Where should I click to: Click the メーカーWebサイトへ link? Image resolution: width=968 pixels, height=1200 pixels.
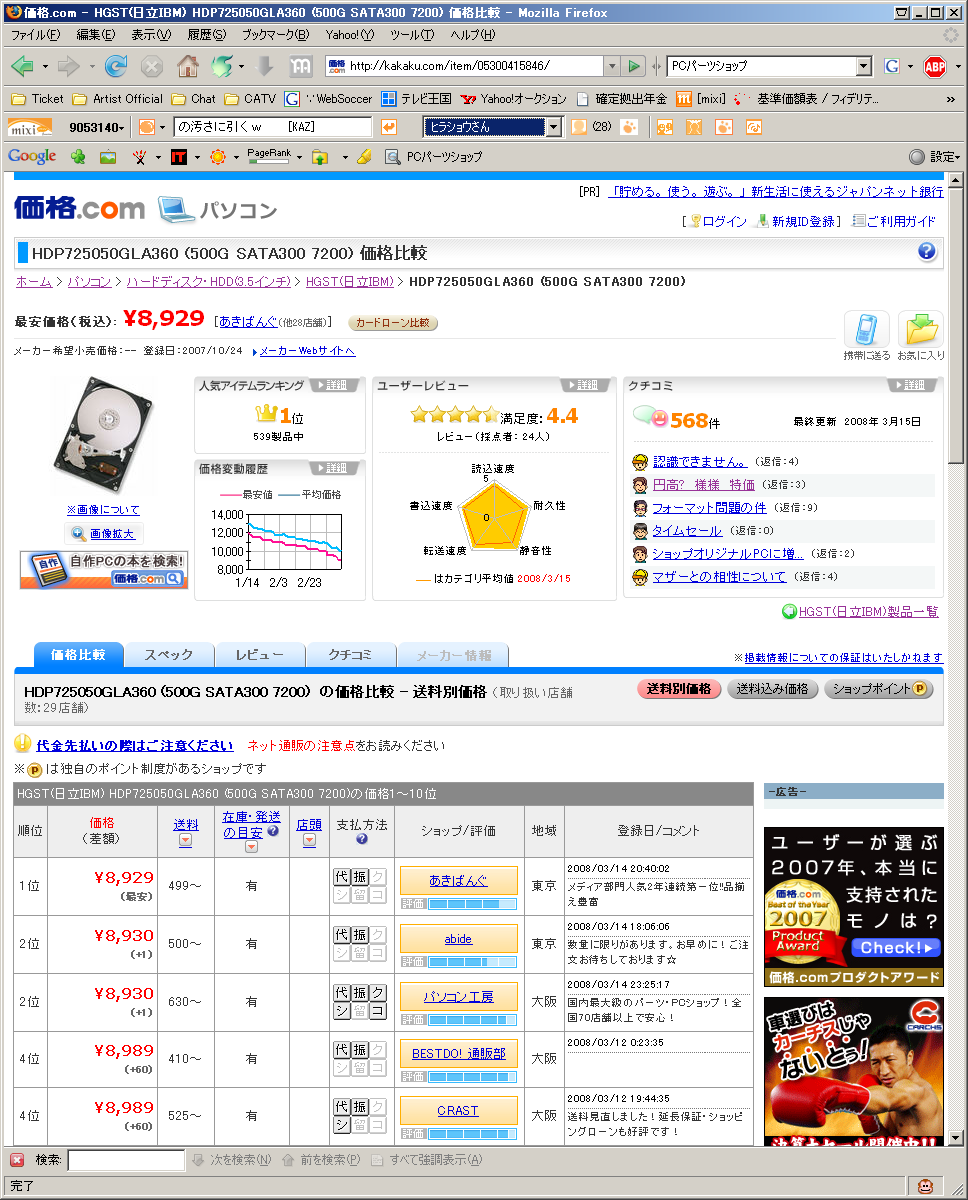point(307,351)
